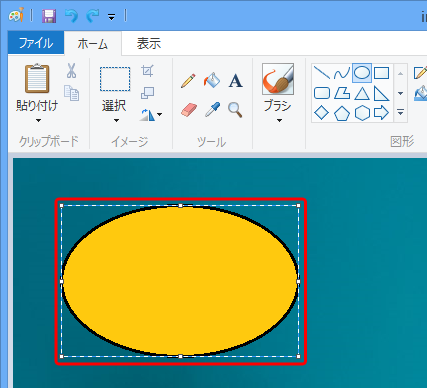
Task: Click the Resize icon
Action: (x=147, y=93)
